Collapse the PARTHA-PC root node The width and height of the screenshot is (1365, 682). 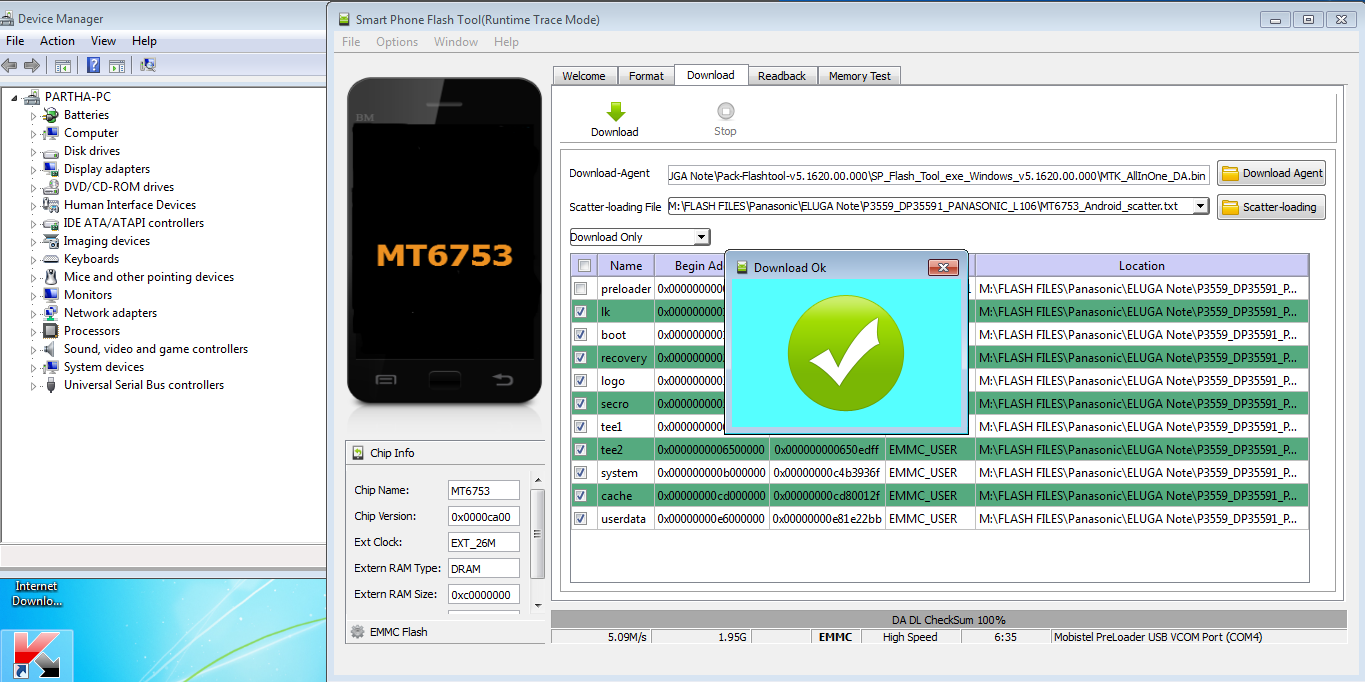(x=14, y=98)
